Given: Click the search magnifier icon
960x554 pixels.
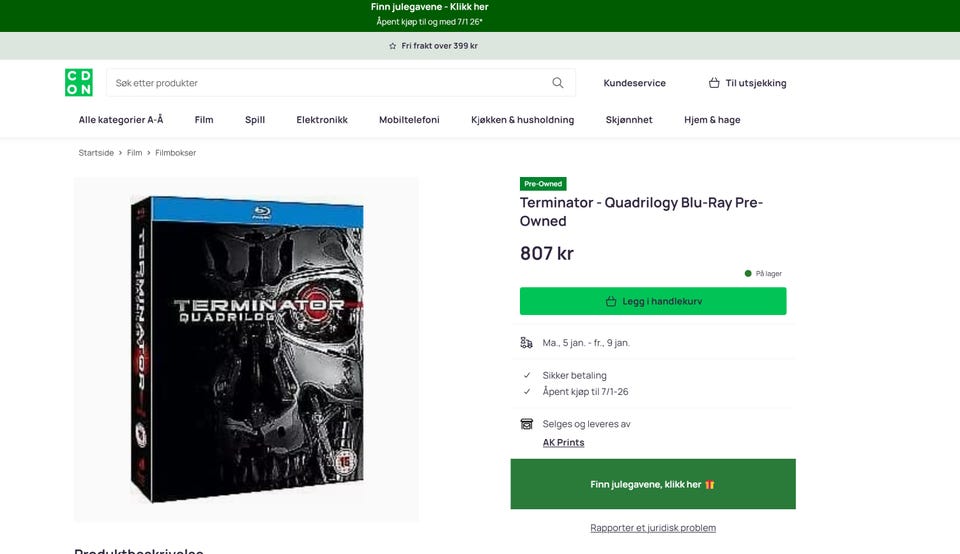Looking at the screenshot, I should coord(557,83).
